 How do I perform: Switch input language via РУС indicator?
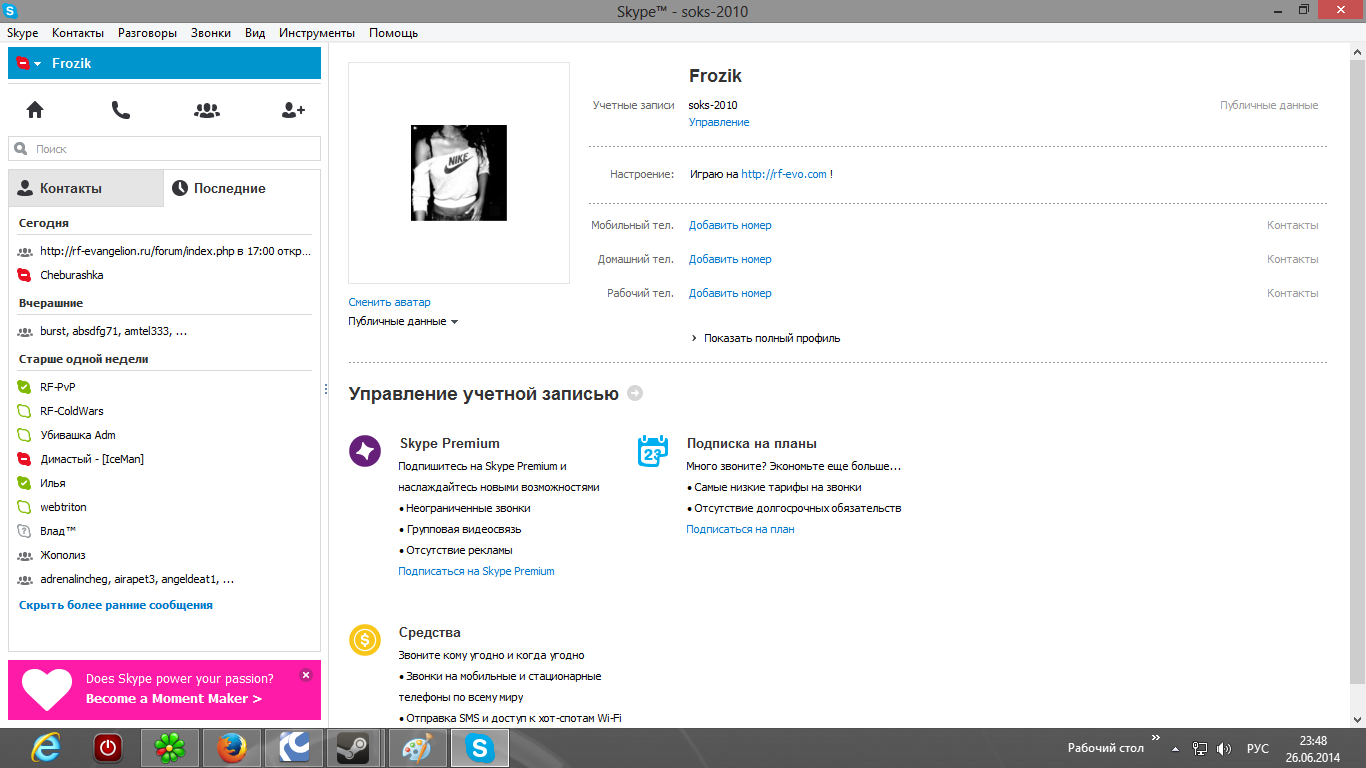pos(1258,748)
